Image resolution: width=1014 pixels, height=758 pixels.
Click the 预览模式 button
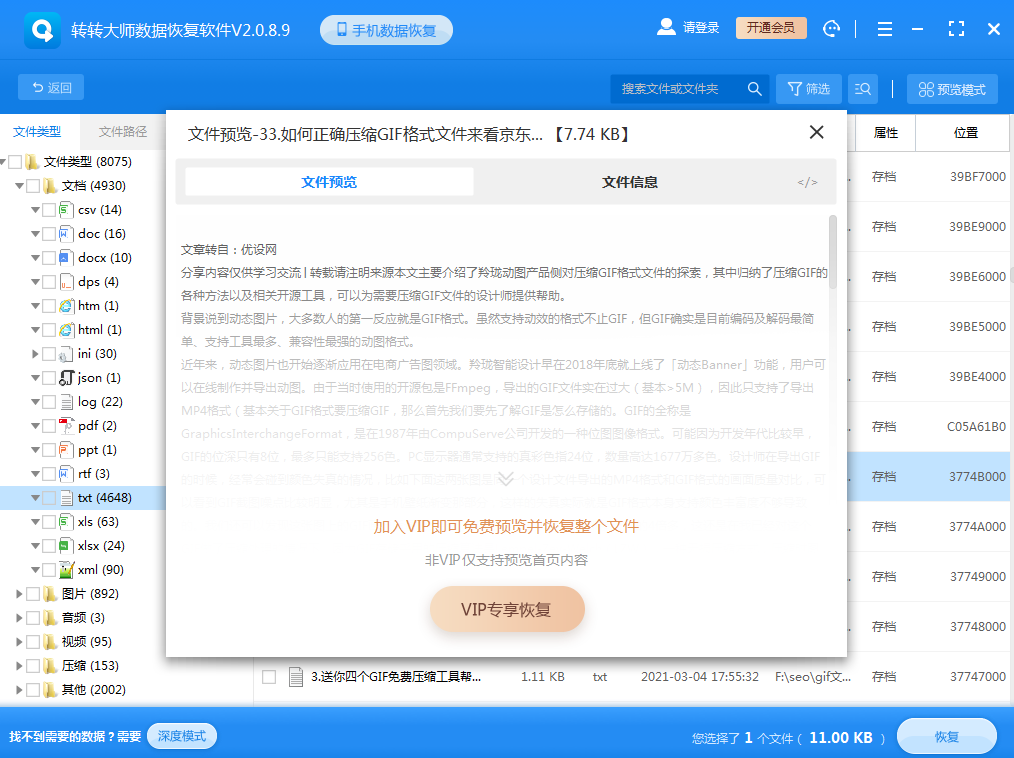coord(952,89)
